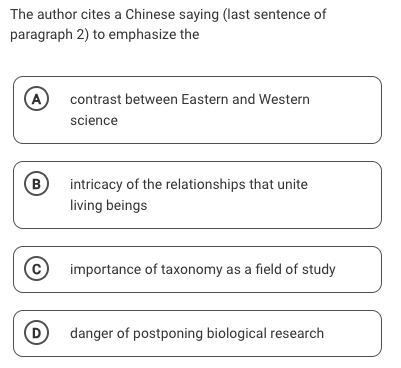The height and width of the screenshot is (368, 401).
Task: Select the circled D radio icon
Action: coord(37,333)
